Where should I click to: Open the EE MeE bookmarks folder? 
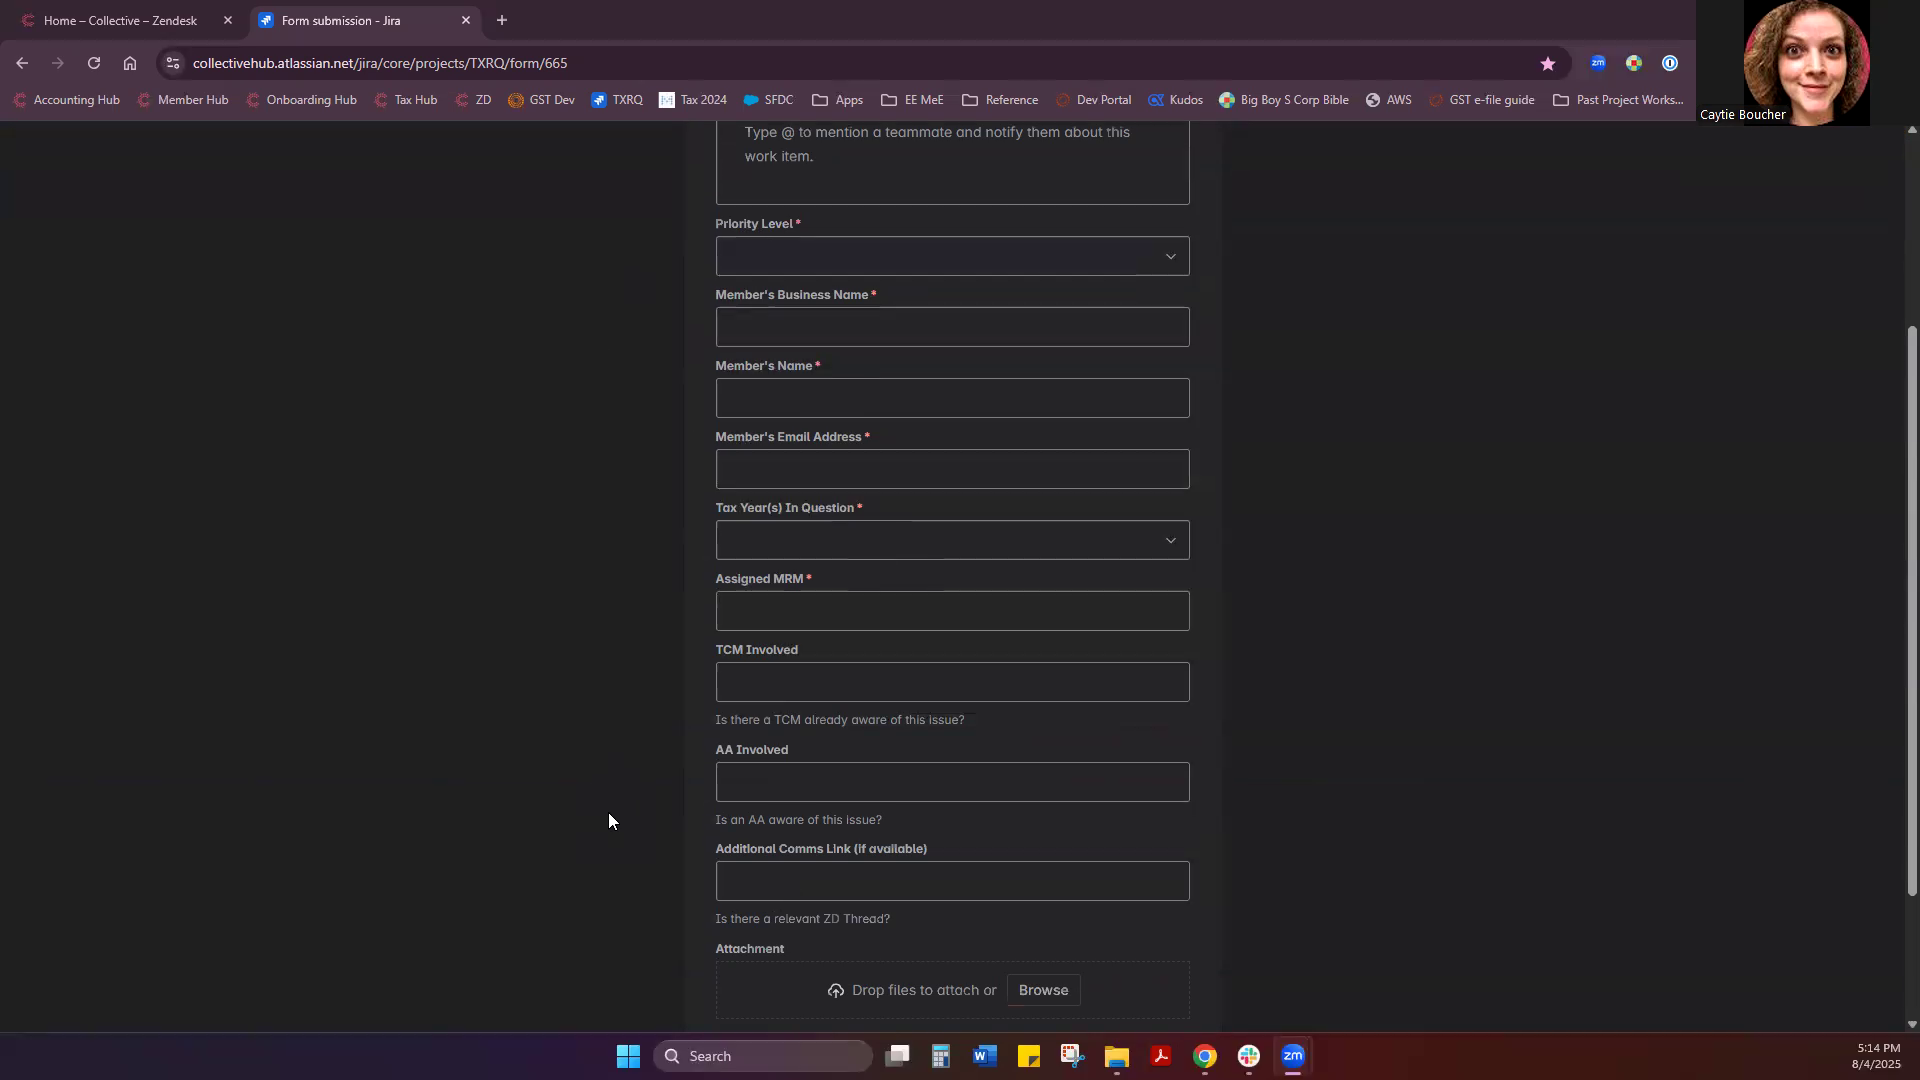(912, 100)
